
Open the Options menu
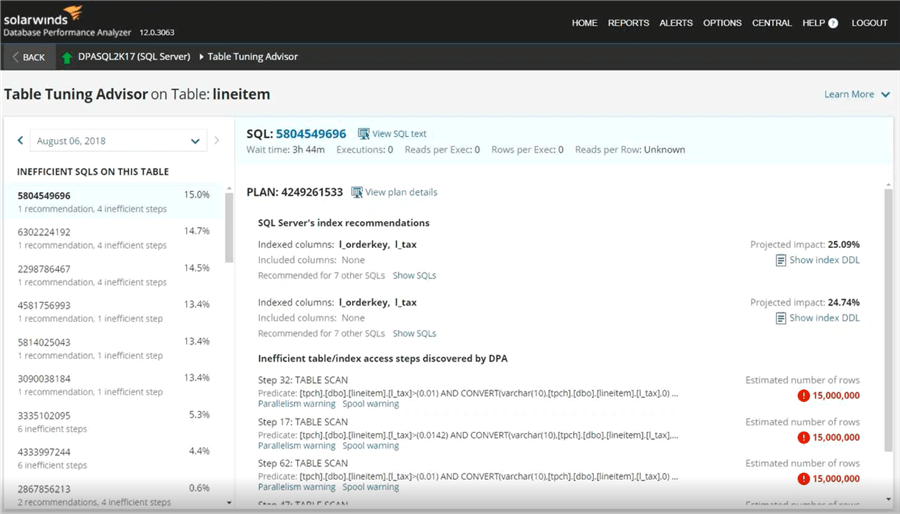(722, 23)
